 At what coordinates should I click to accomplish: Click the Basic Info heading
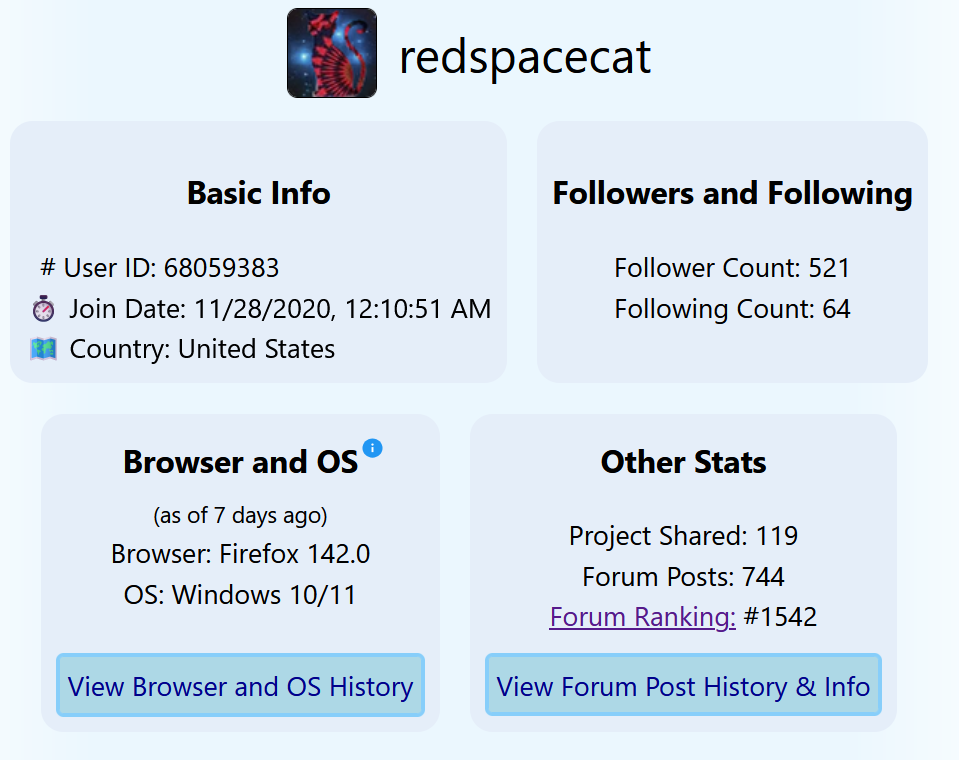pyautogui.click(x=258, y=193)
